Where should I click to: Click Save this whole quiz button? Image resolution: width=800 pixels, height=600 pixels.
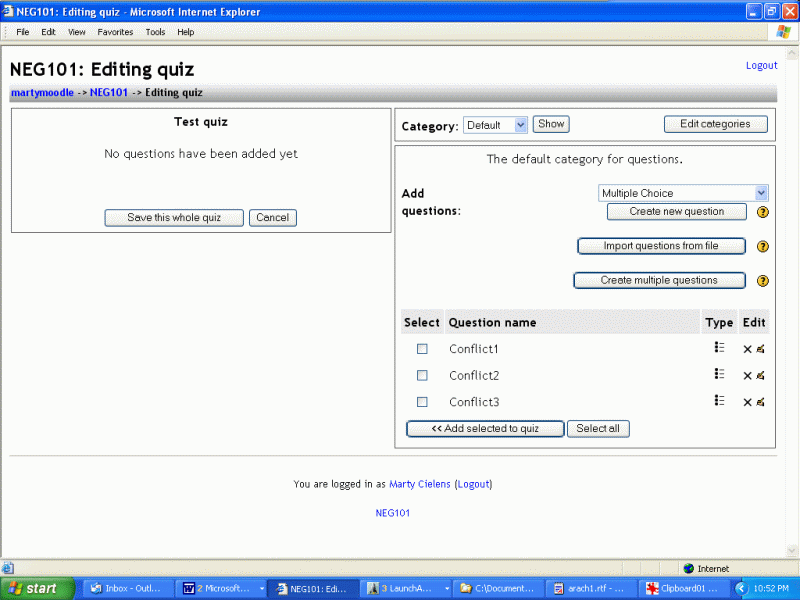pos(174,218)
